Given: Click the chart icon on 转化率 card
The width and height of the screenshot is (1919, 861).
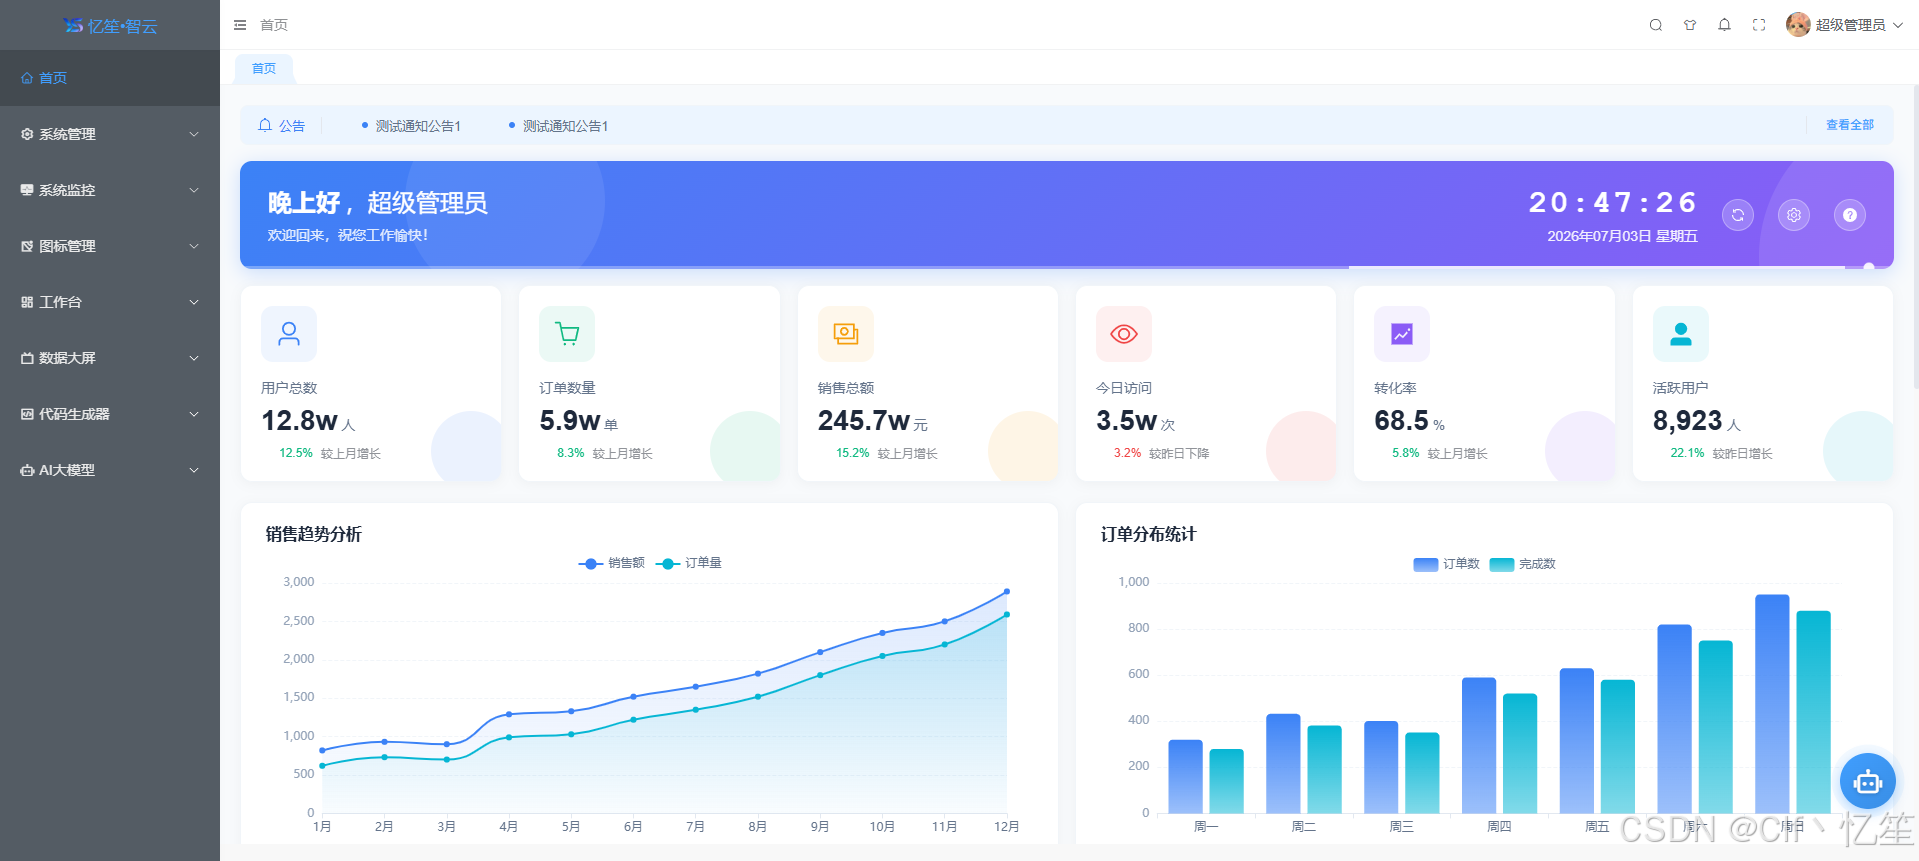Looking at the screenshot, I should 1402,334.
